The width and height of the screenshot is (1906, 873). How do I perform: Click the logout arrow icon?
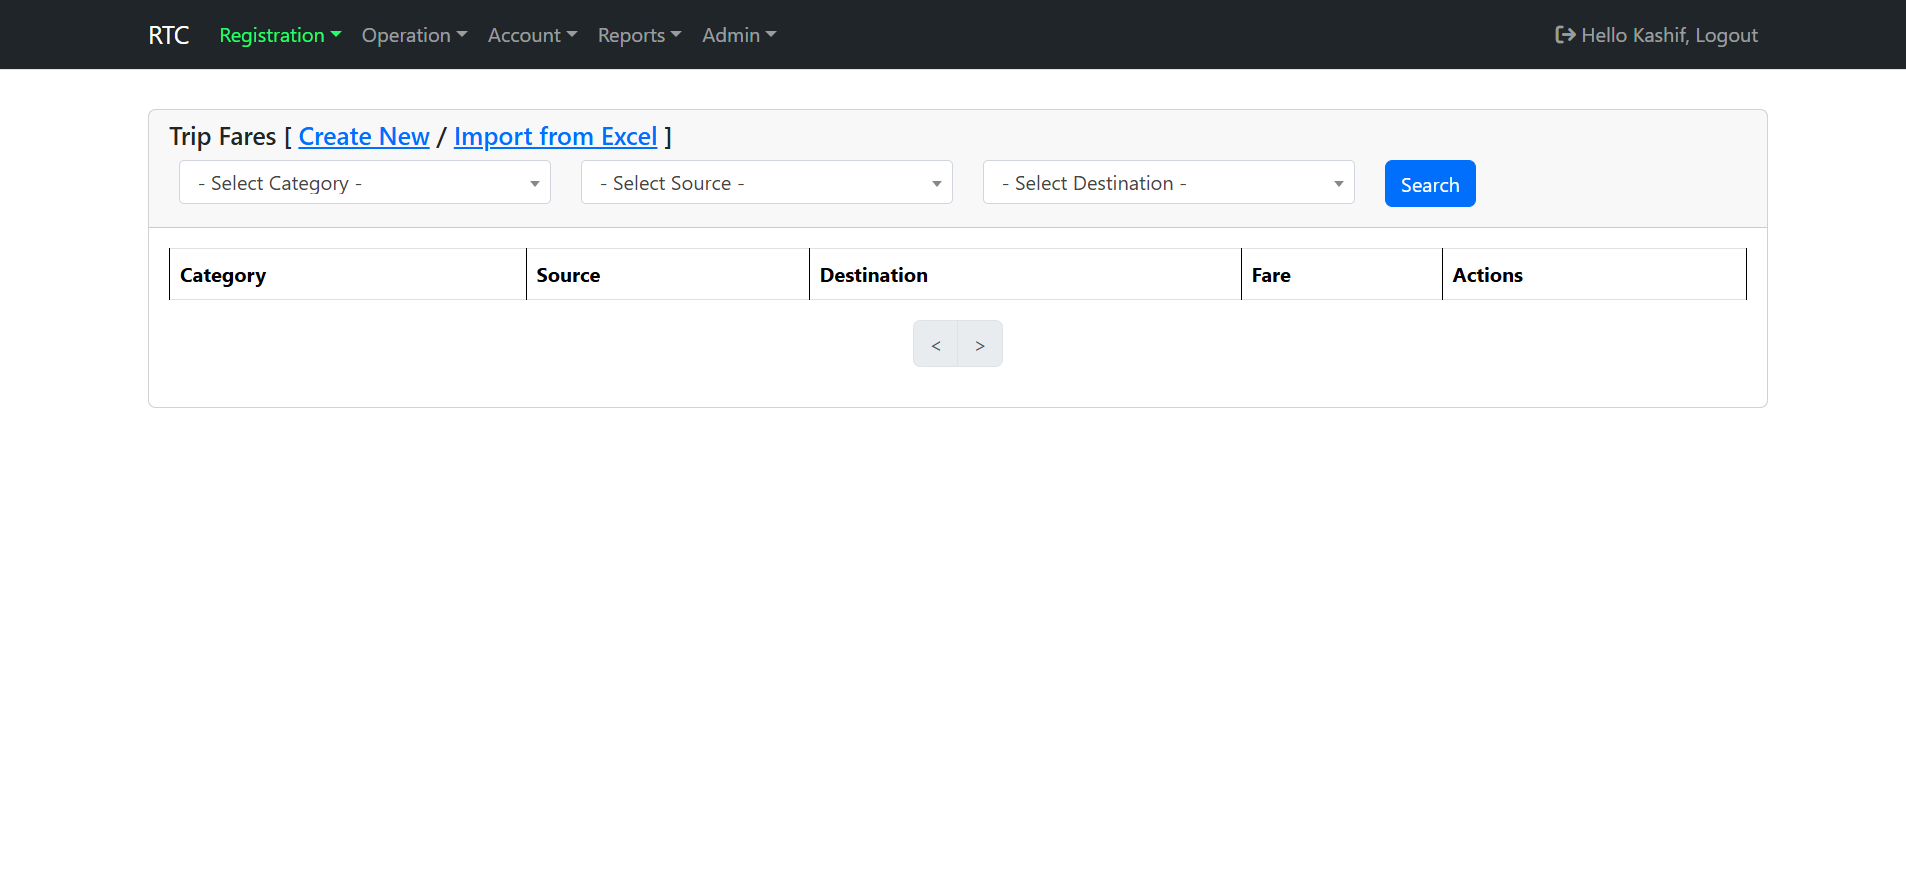click(x=1564, y=35)
